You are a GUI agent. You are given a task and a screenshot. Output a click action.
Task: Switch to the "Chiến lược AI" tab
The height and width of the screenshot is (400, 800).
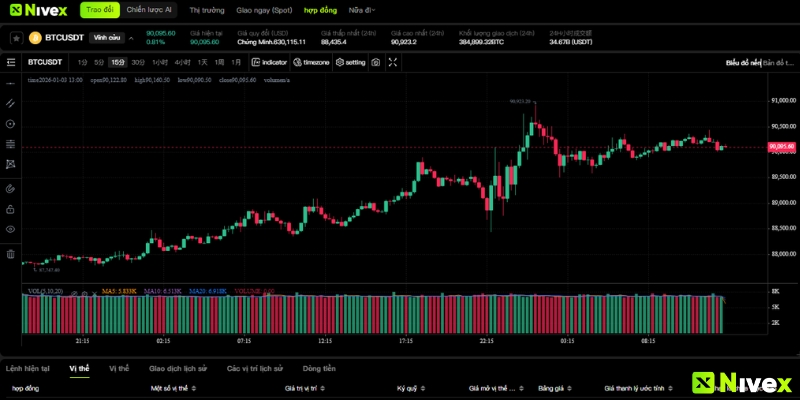pos(150,10)
